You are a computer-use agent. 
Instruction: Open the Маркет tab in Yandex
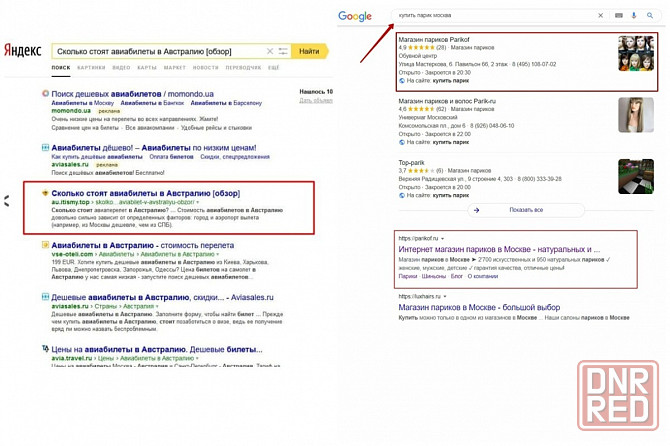(x=175, y=67)
